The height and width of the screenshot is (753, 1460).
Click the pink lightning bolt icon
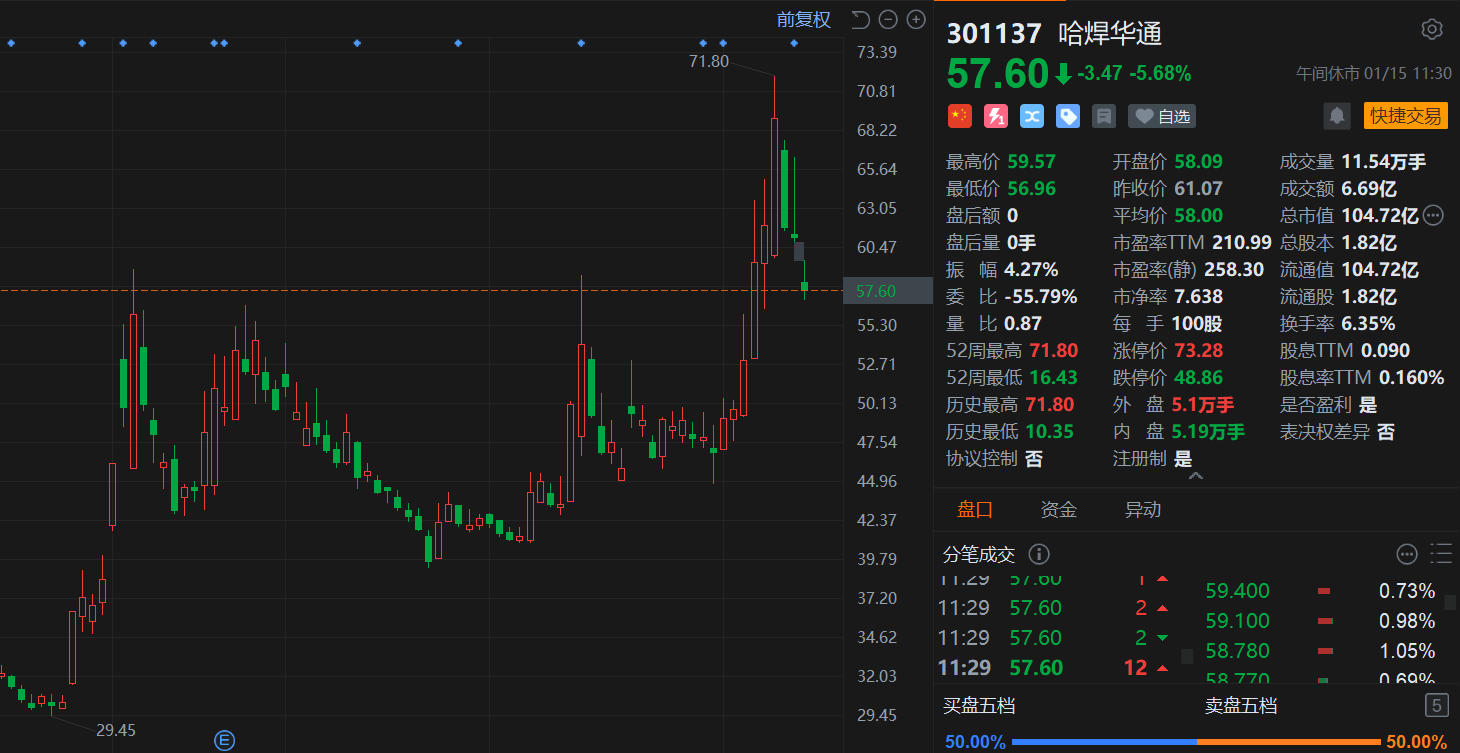[x=995, y=116]
